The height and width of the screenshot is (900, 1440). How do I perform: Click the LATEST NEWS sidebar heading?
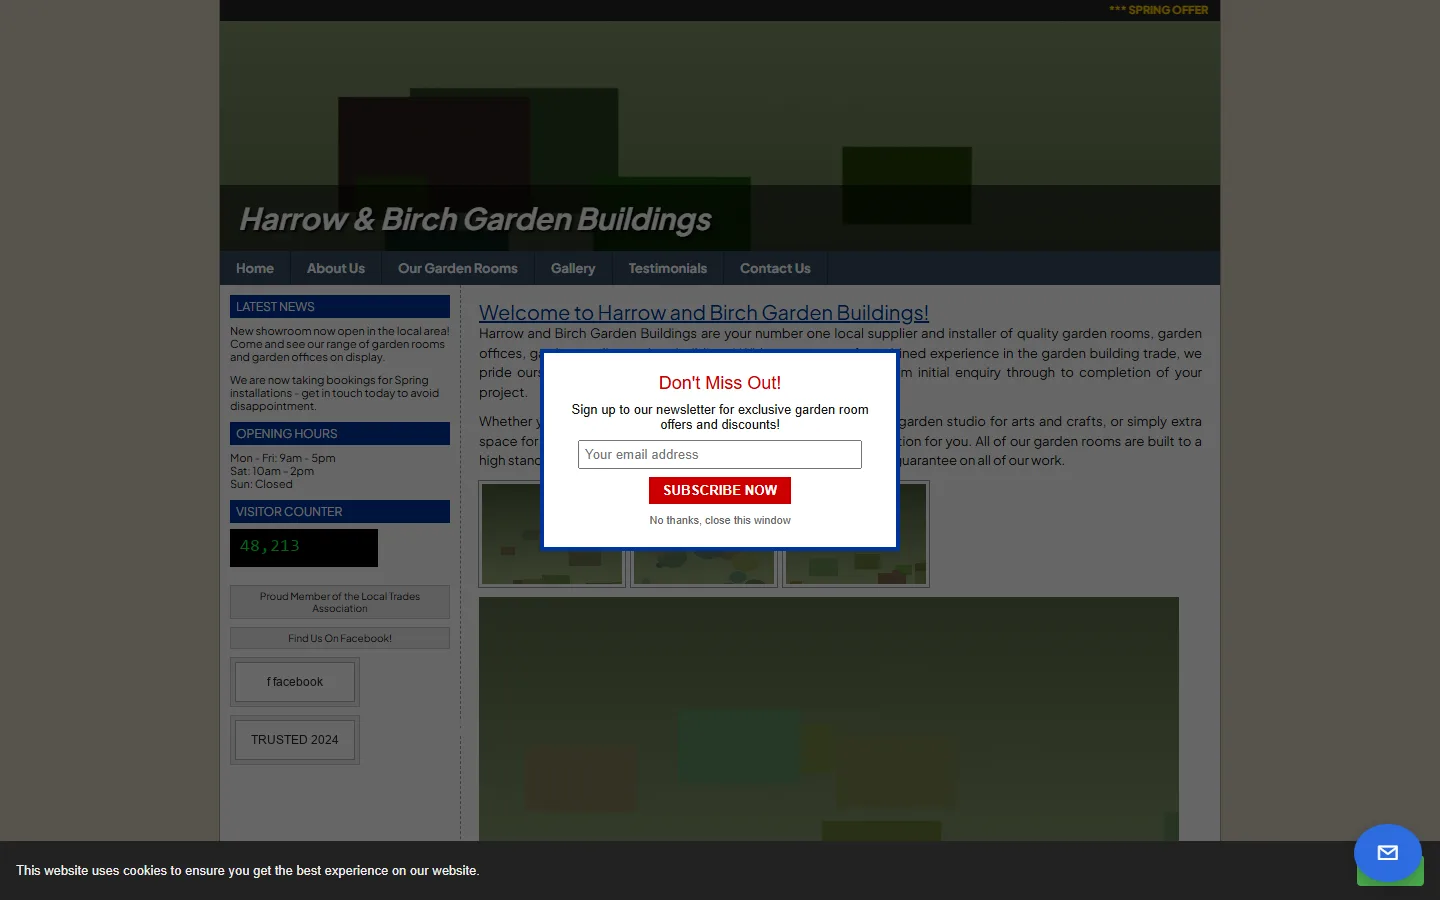click(x=340, y=307)
